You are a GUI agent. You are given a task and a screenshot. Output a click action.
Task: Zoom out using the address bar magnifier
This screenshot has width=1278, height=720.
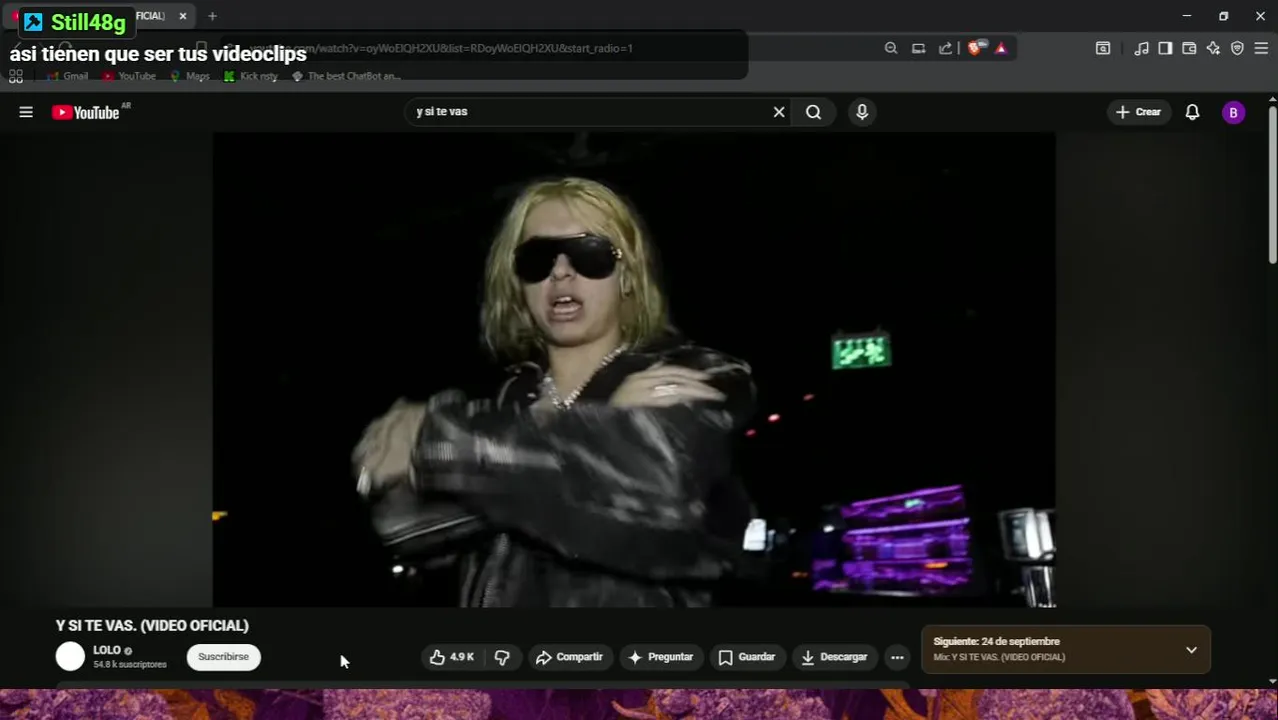tap(891, 48)
